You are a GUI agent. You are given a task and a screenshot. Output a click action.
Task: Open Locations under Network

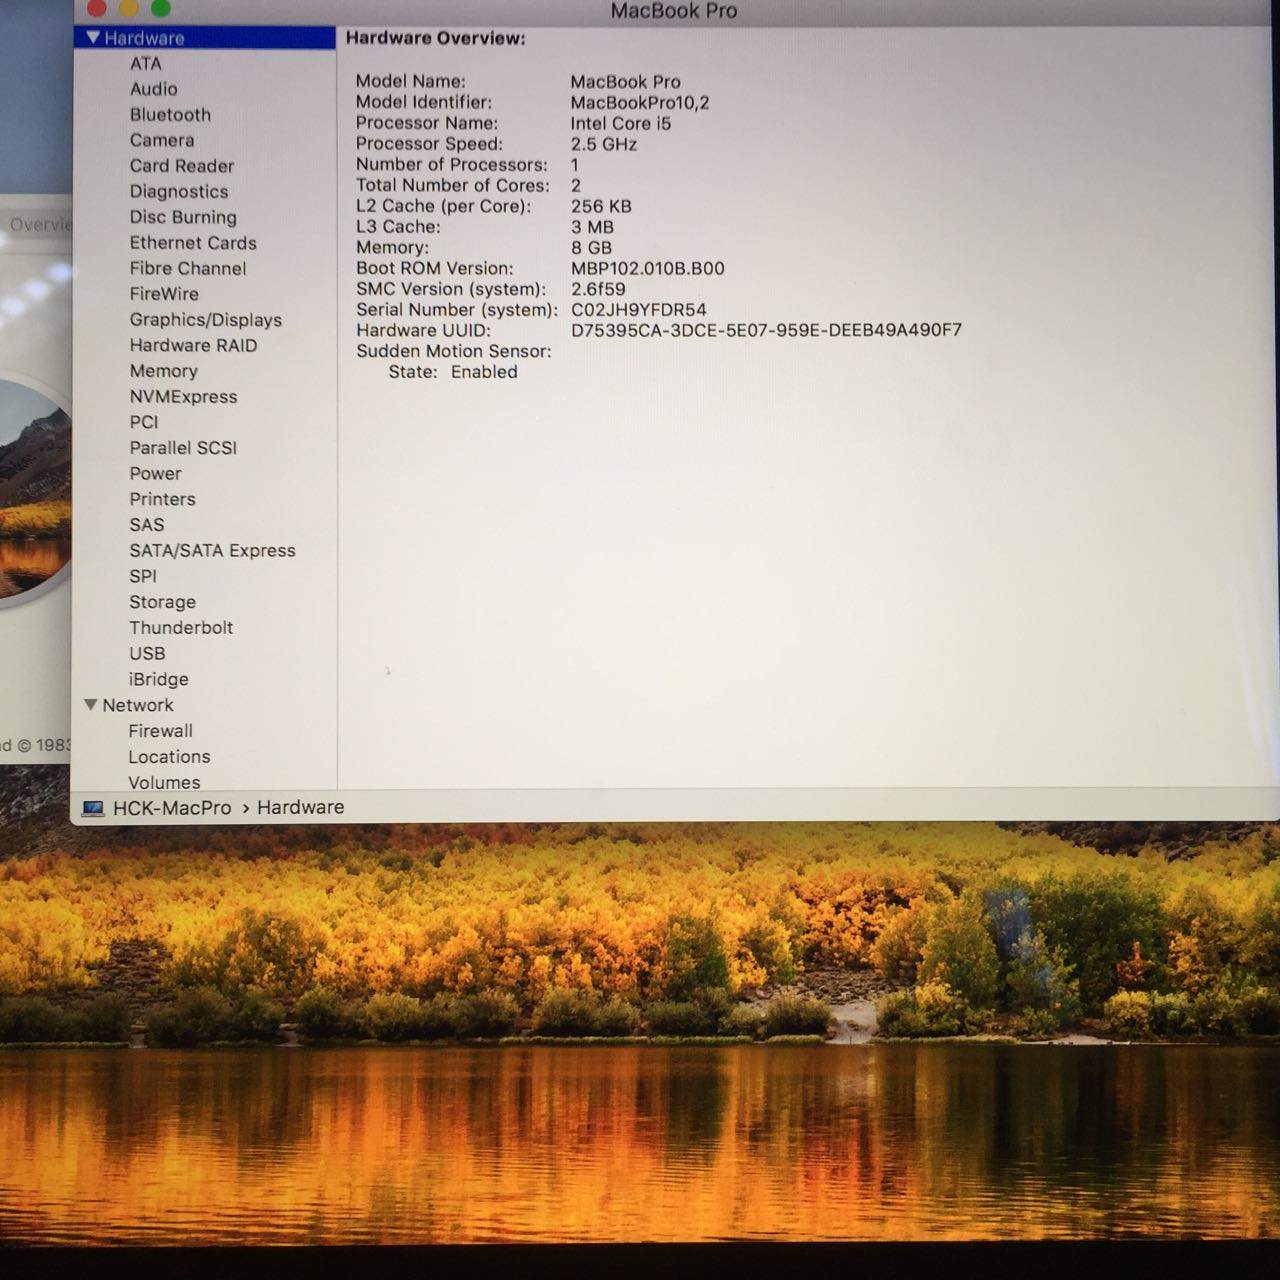pos(169,757)
